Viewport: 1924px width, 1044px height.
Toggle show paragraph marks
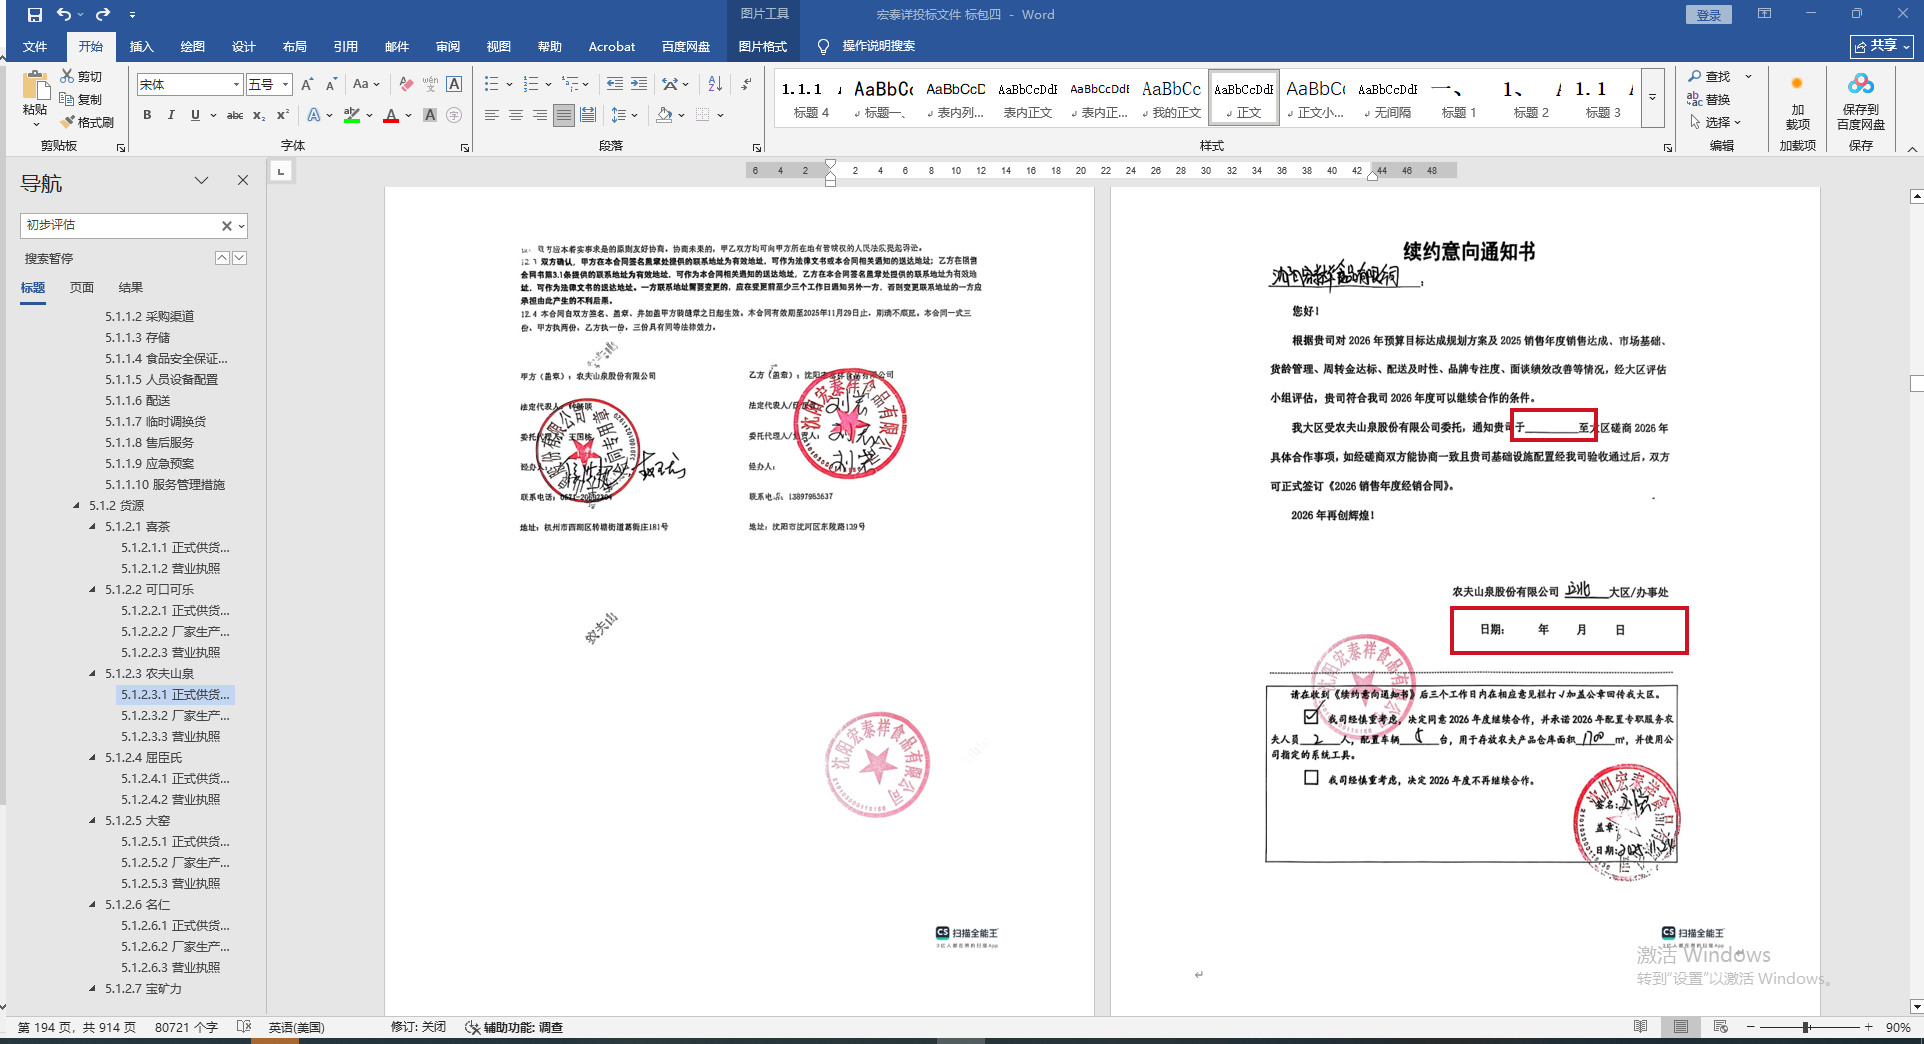click(746, 84)
